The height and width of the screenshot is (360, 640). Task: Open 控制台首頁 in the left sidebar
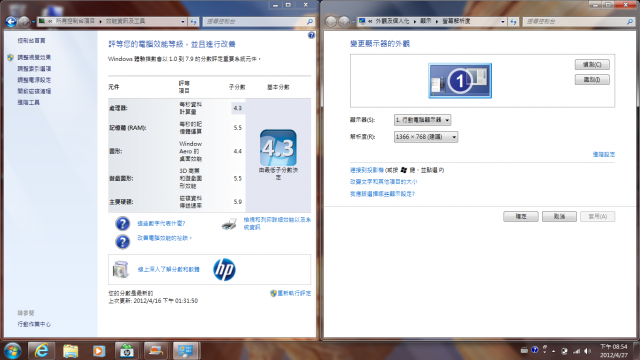31,40
